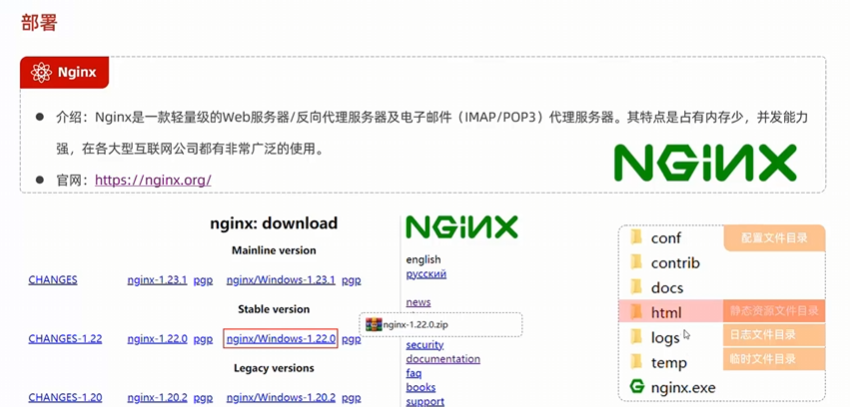Click the docs folder icon
The width and height of the screenshot is (850, 407).
[636, 287]
